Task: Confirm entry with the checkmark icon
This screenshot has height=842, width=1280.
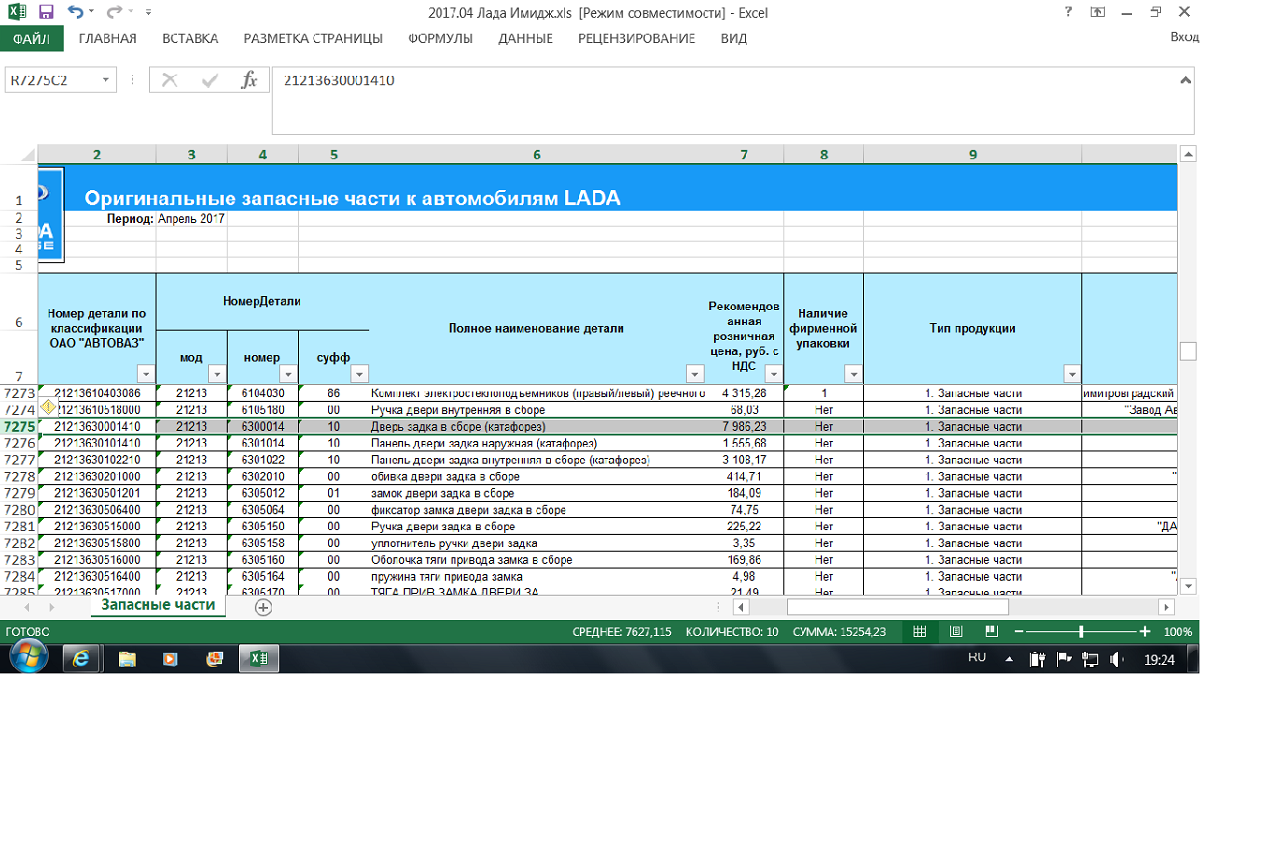Action: 210,80
